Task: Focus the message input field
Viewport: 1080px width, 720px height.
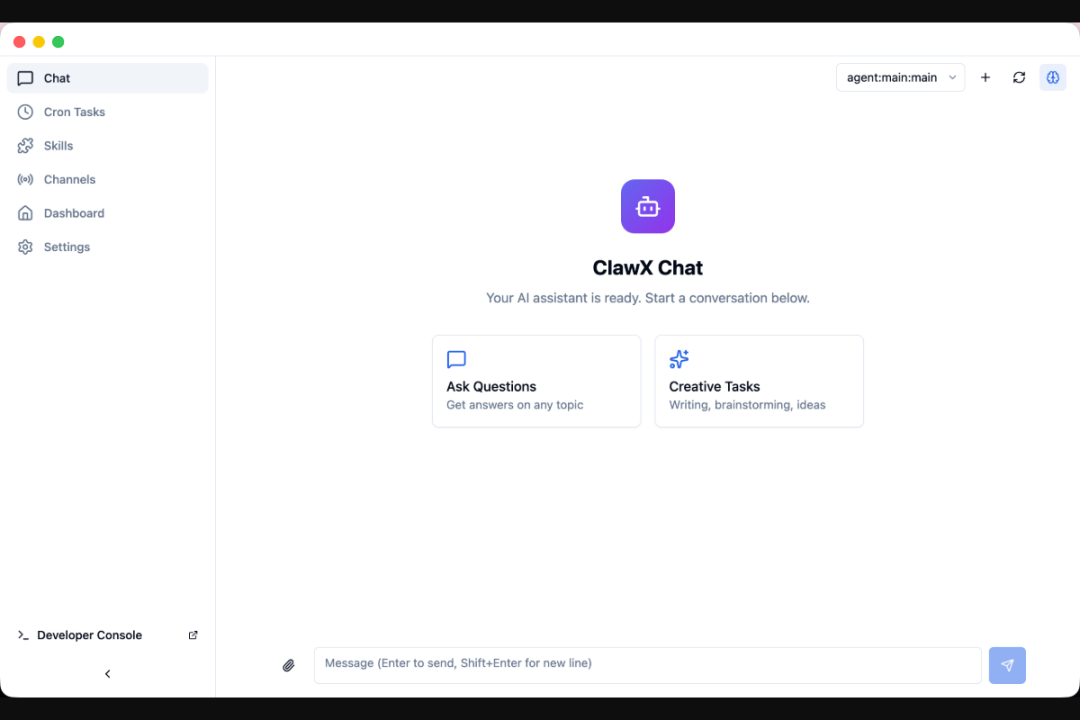Action: [x=647, y=666]
